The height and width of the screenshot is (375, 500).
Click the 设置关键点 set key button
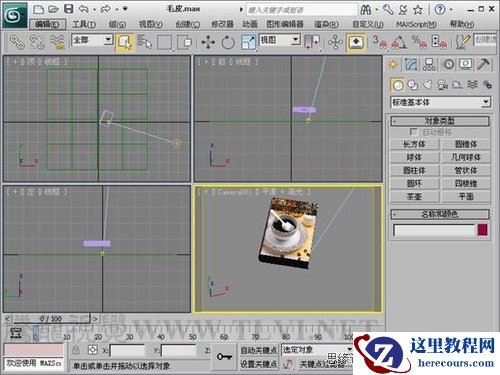pos(259,364)
